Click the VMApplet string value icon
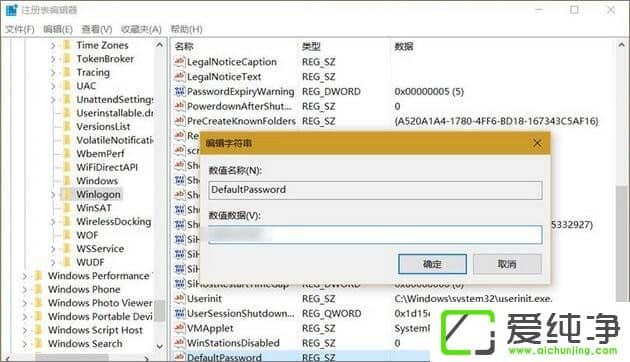The height and width of the screenshot is (362, 630). point(180,328)
